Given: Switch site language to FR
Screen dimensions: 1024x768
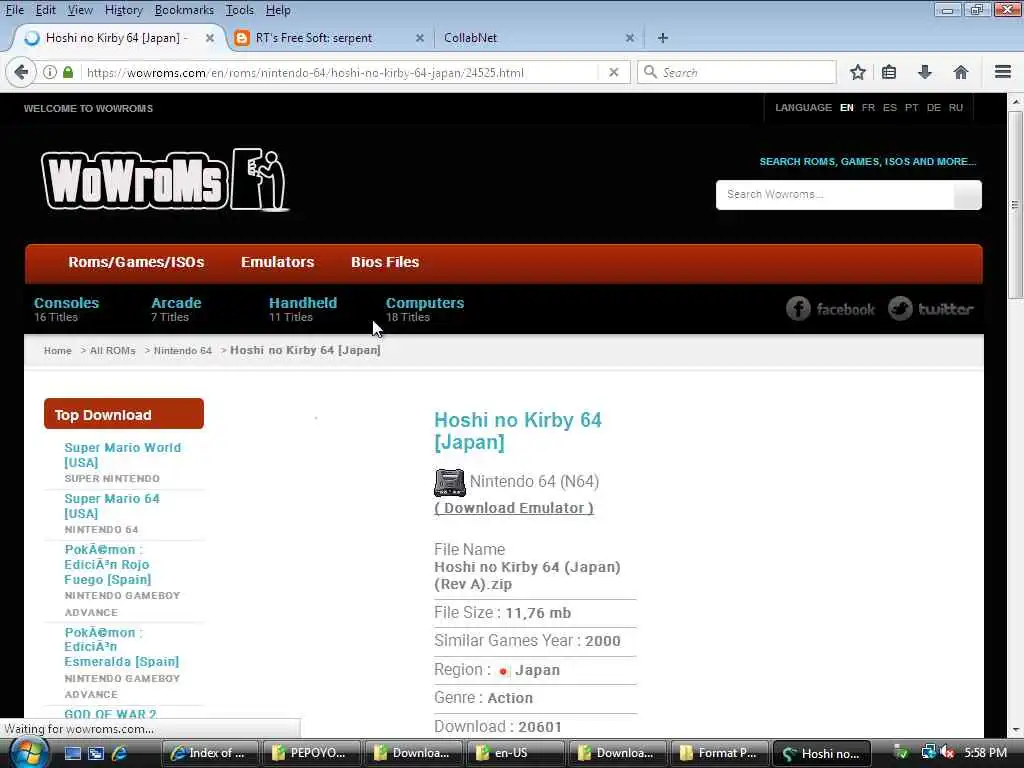Looking at the screenshot, I should [x=868, y=108].
